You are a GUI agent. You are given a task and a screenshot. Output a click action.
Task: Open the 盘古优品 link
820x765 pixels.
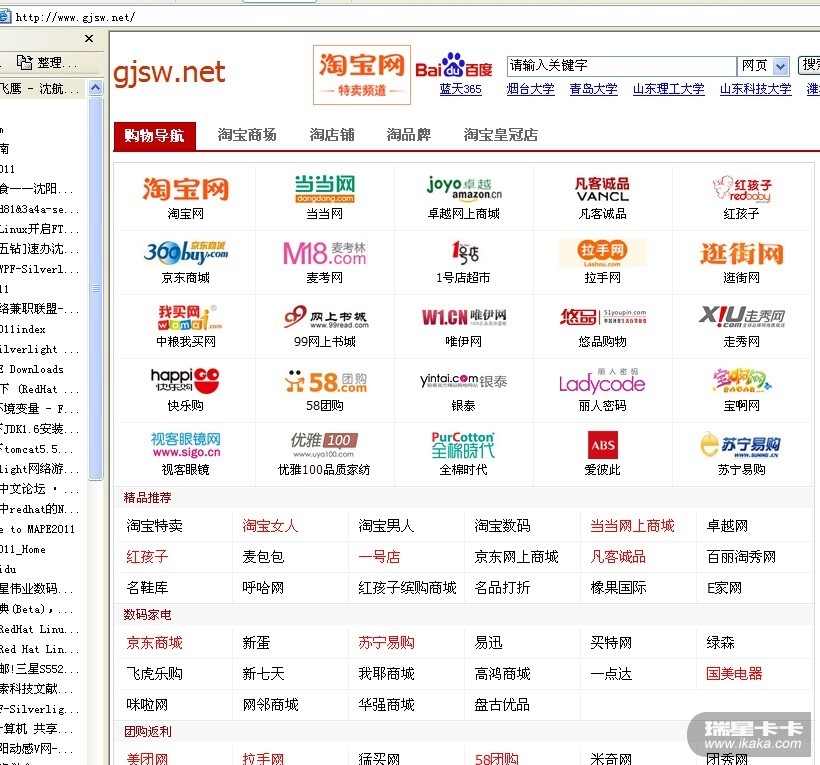click(502, 705)
